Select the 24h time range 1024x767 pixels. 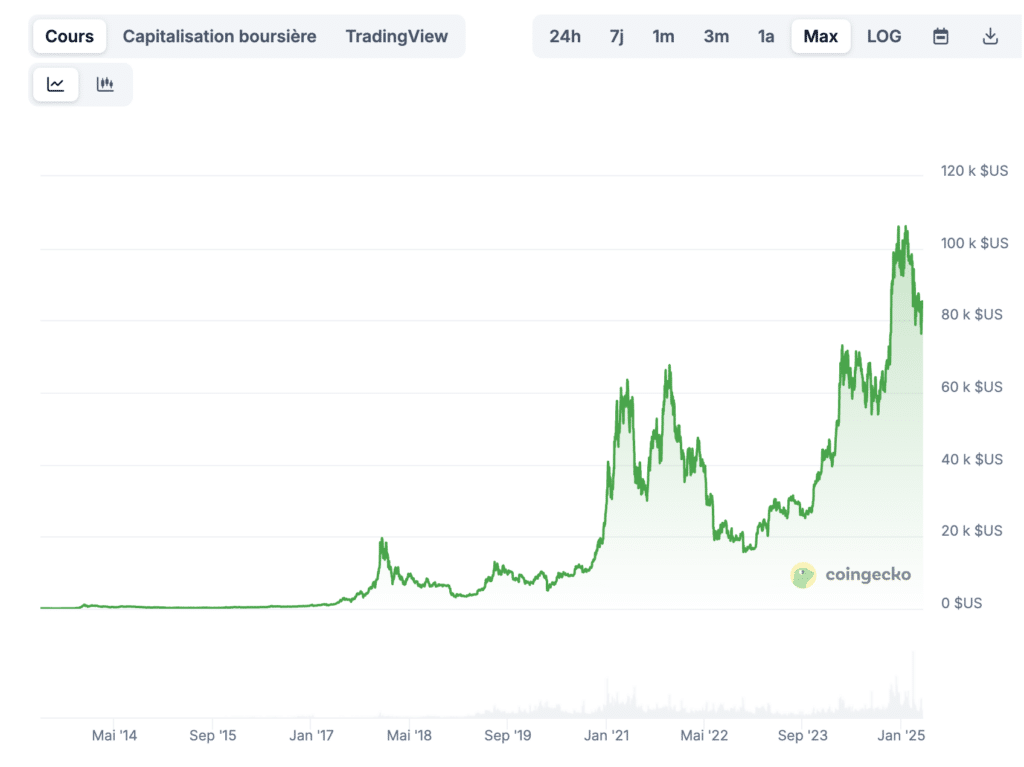pos(564,37)
